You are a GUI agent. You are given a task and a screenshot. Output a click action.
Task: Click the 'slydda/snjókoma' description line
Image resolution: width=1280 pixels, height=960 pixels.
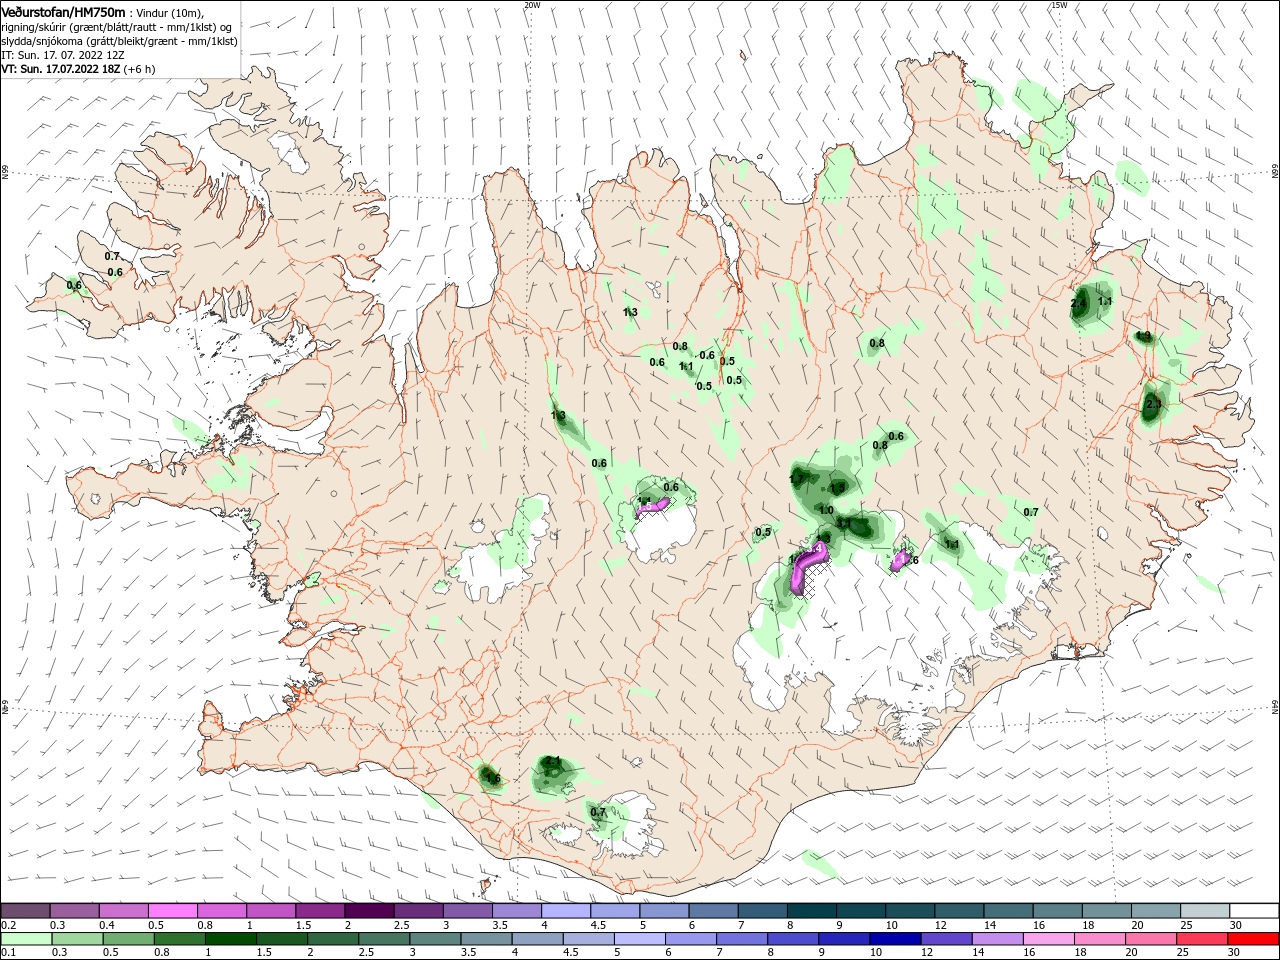tap(119, 41)
